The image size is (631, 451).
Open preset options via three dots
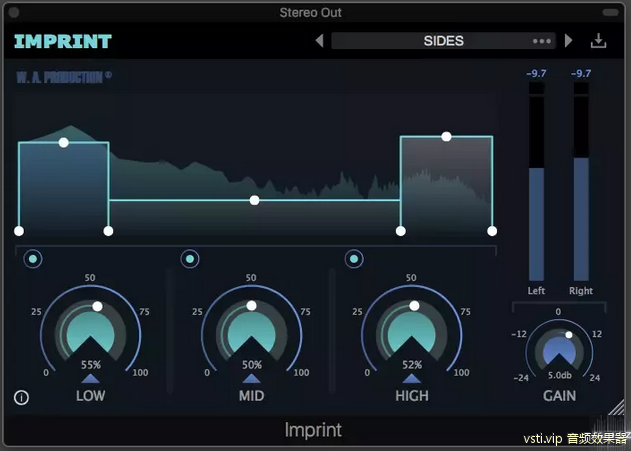[542, 41]
